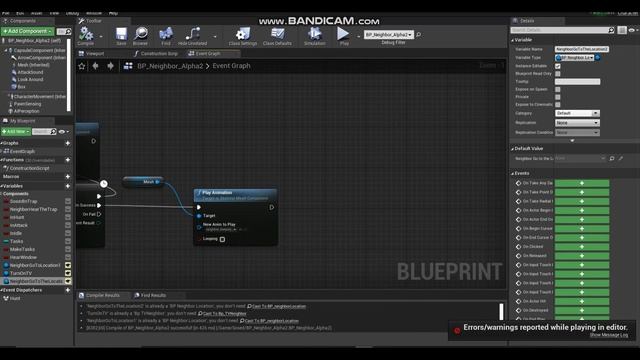
Task: Collapse the Events section in Details
Action: tap(513, 174)
